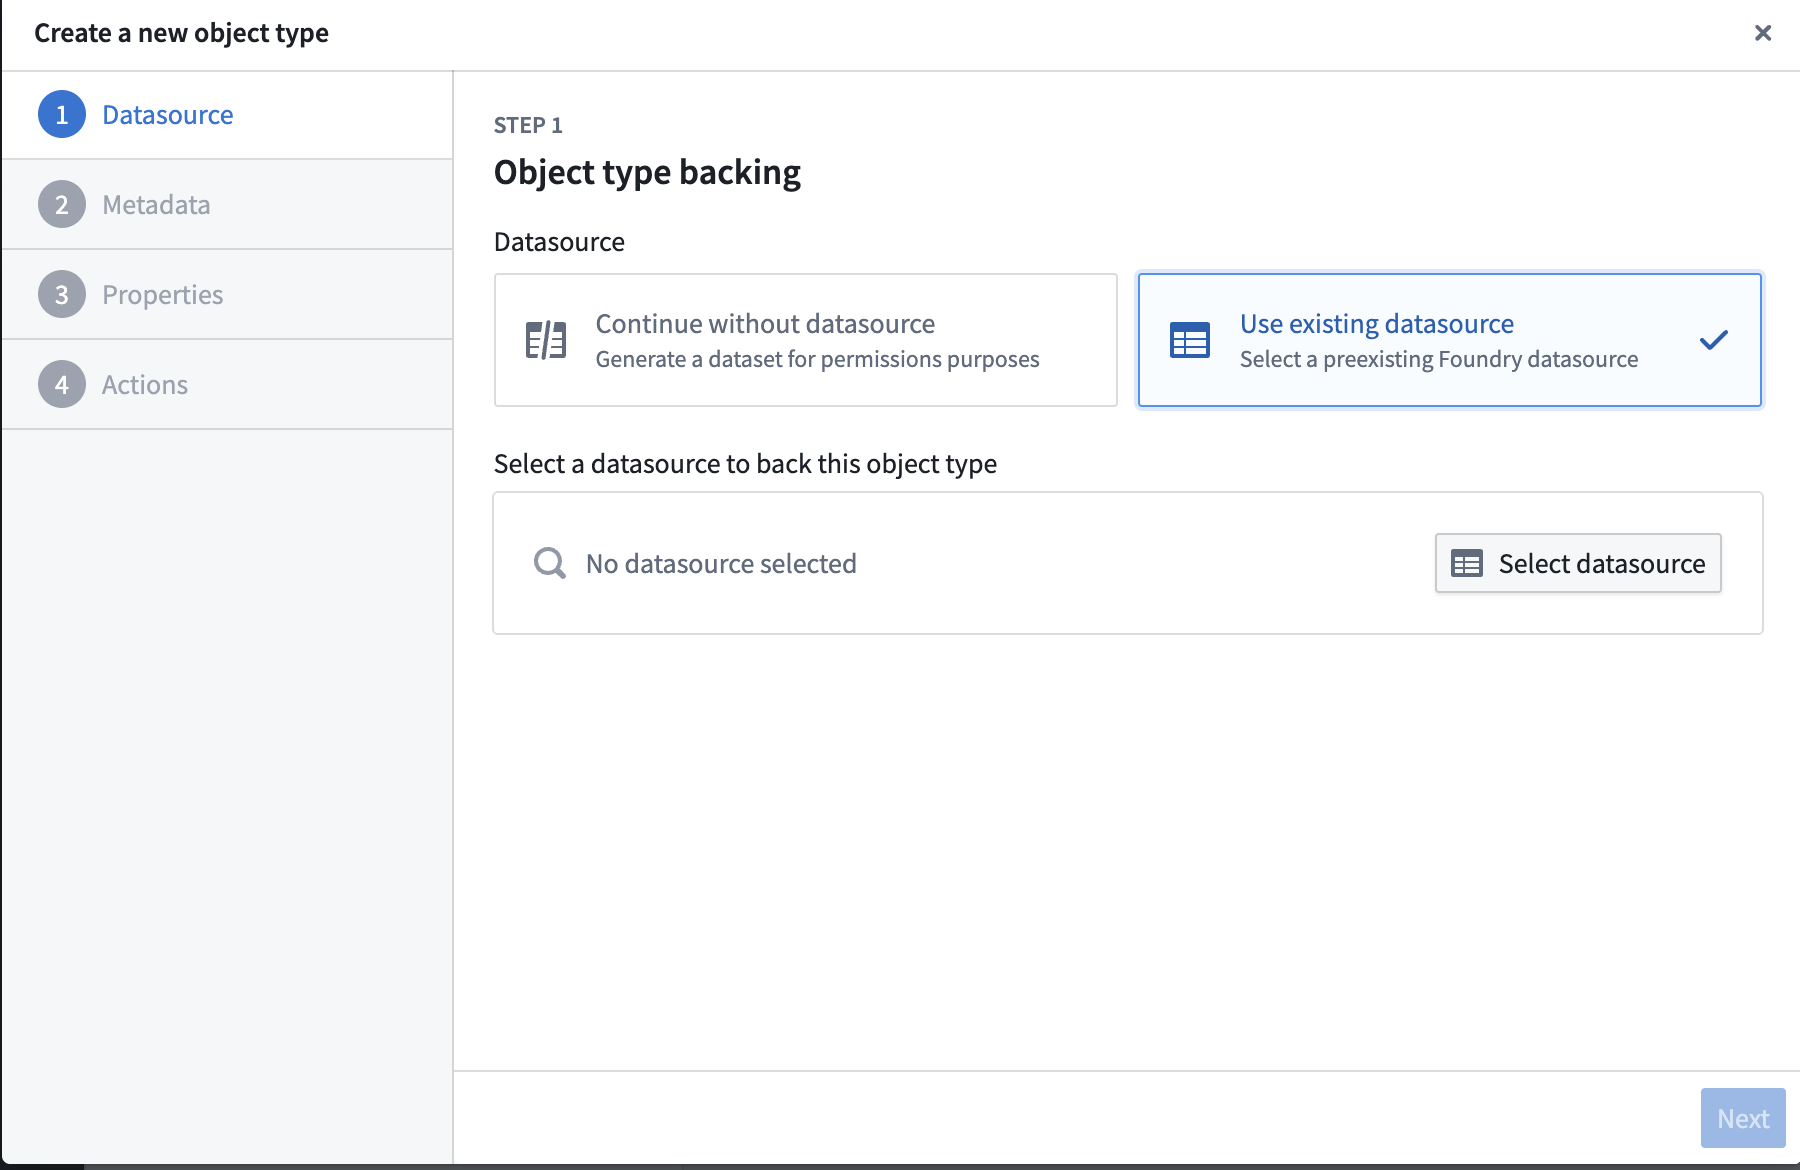Click the 'Create a new object type' title

coord(181,33)
